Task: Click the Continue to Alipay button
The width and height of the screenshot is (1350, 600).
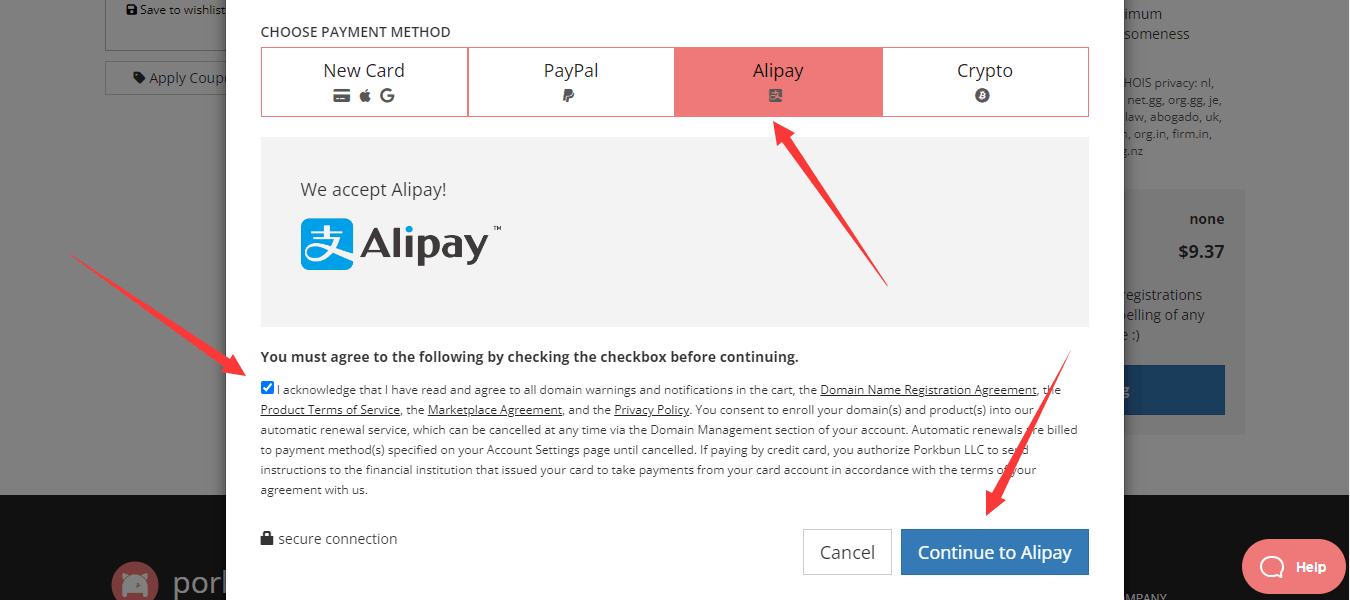Action: click(994, 552)
